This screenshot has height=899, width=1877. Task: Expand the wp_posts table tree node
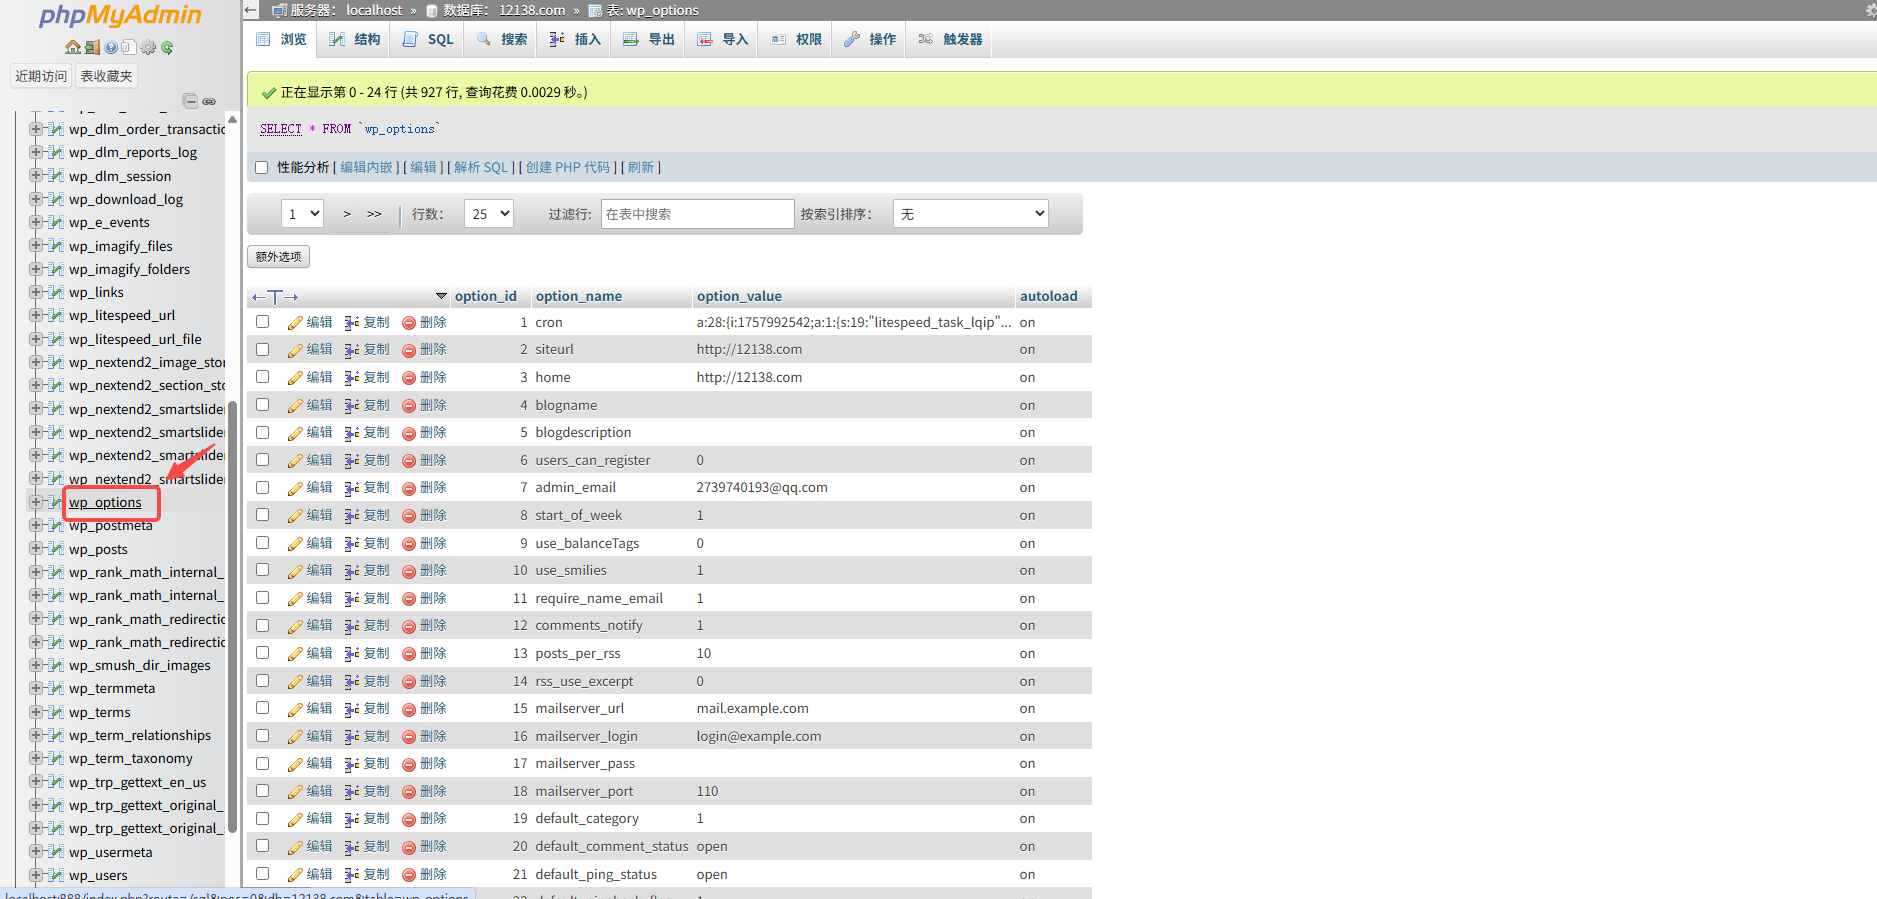(36, 549)
